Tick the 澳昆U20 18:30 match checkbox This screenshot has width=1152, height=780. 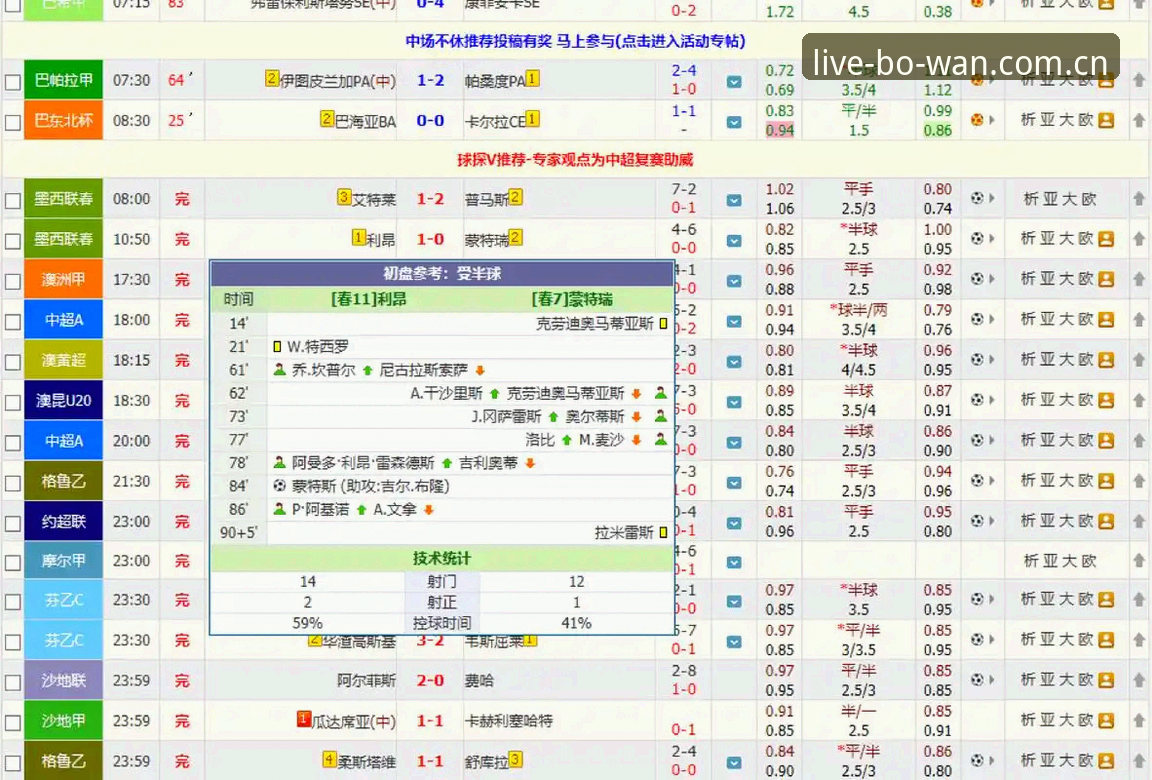tap(12, 403)
